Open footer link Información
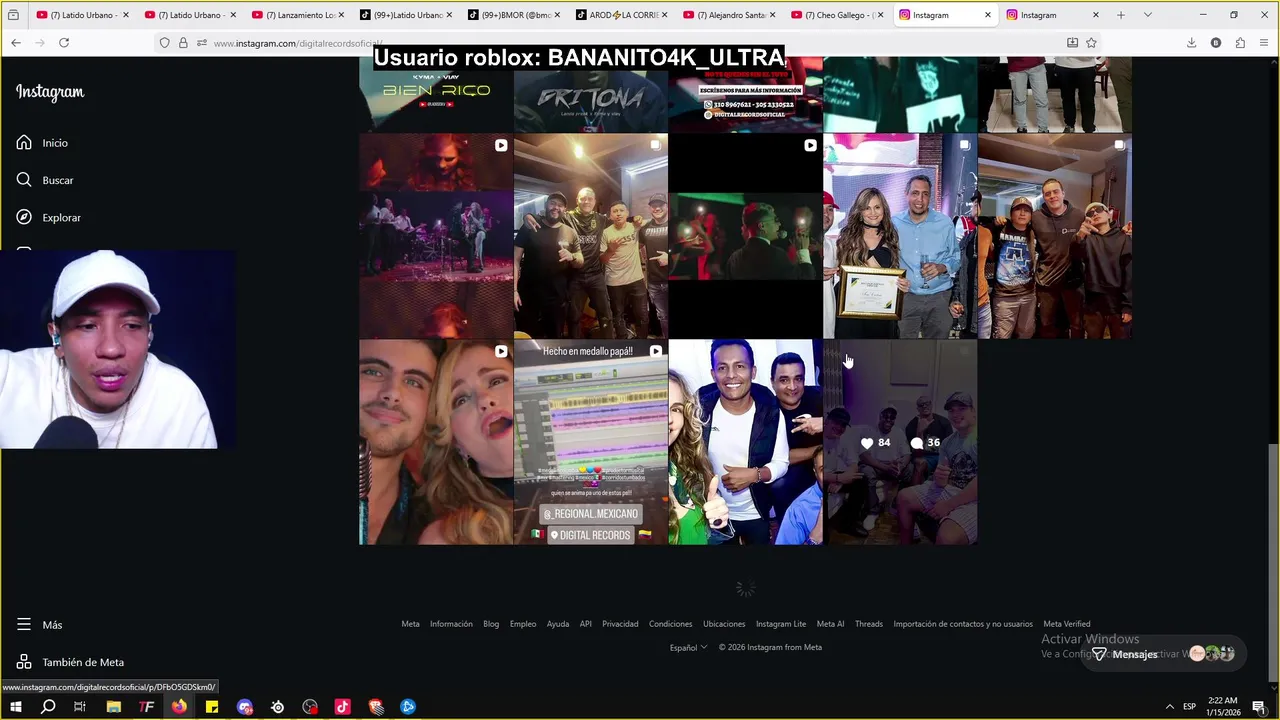Screen dimensions: 1280x720 click(451, 624)
